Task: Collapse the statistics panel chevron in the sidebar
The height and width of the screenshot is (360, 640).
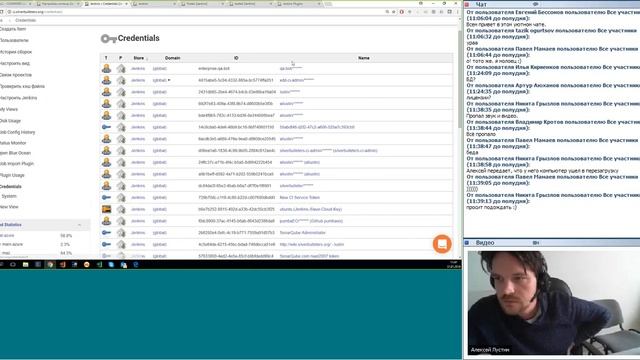Action: pos(79,225)
